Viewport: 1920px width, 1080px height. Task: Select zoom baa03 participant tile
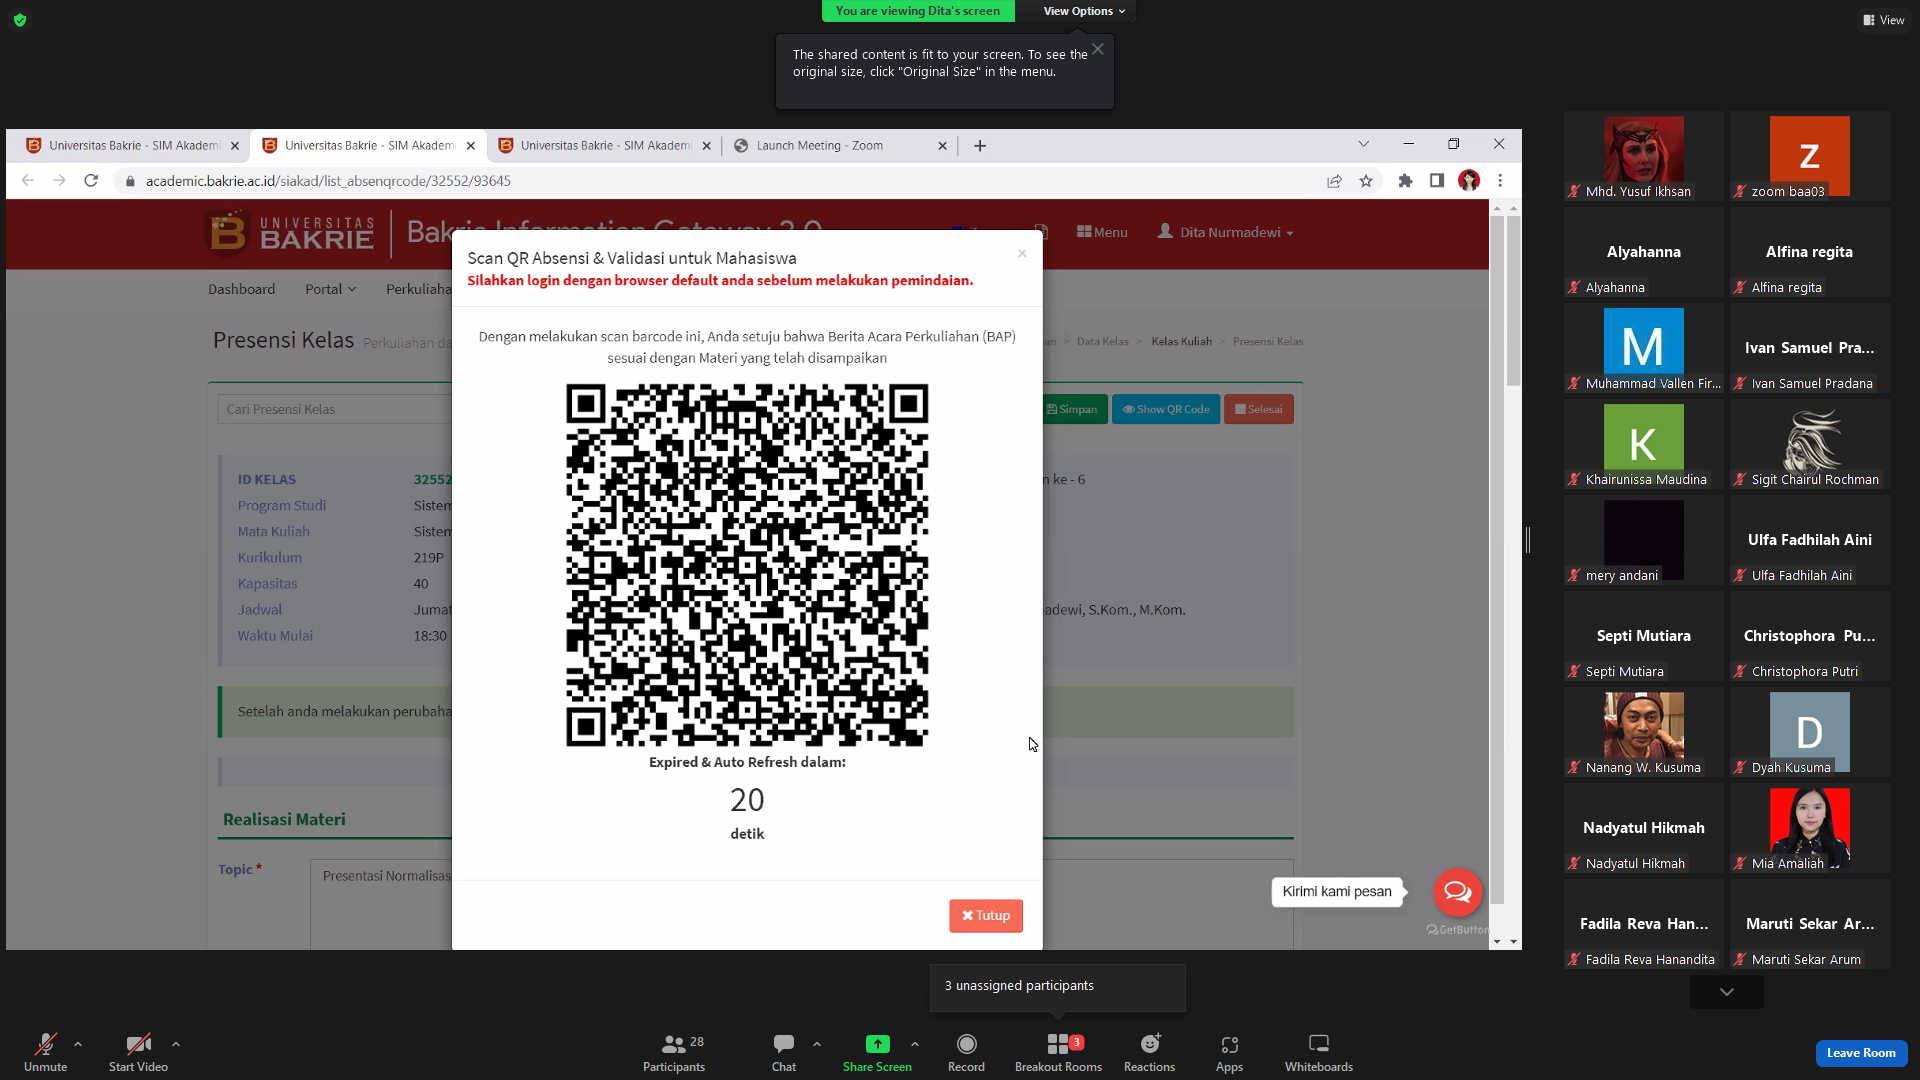pyautogui.click(x=1809, y=157)
